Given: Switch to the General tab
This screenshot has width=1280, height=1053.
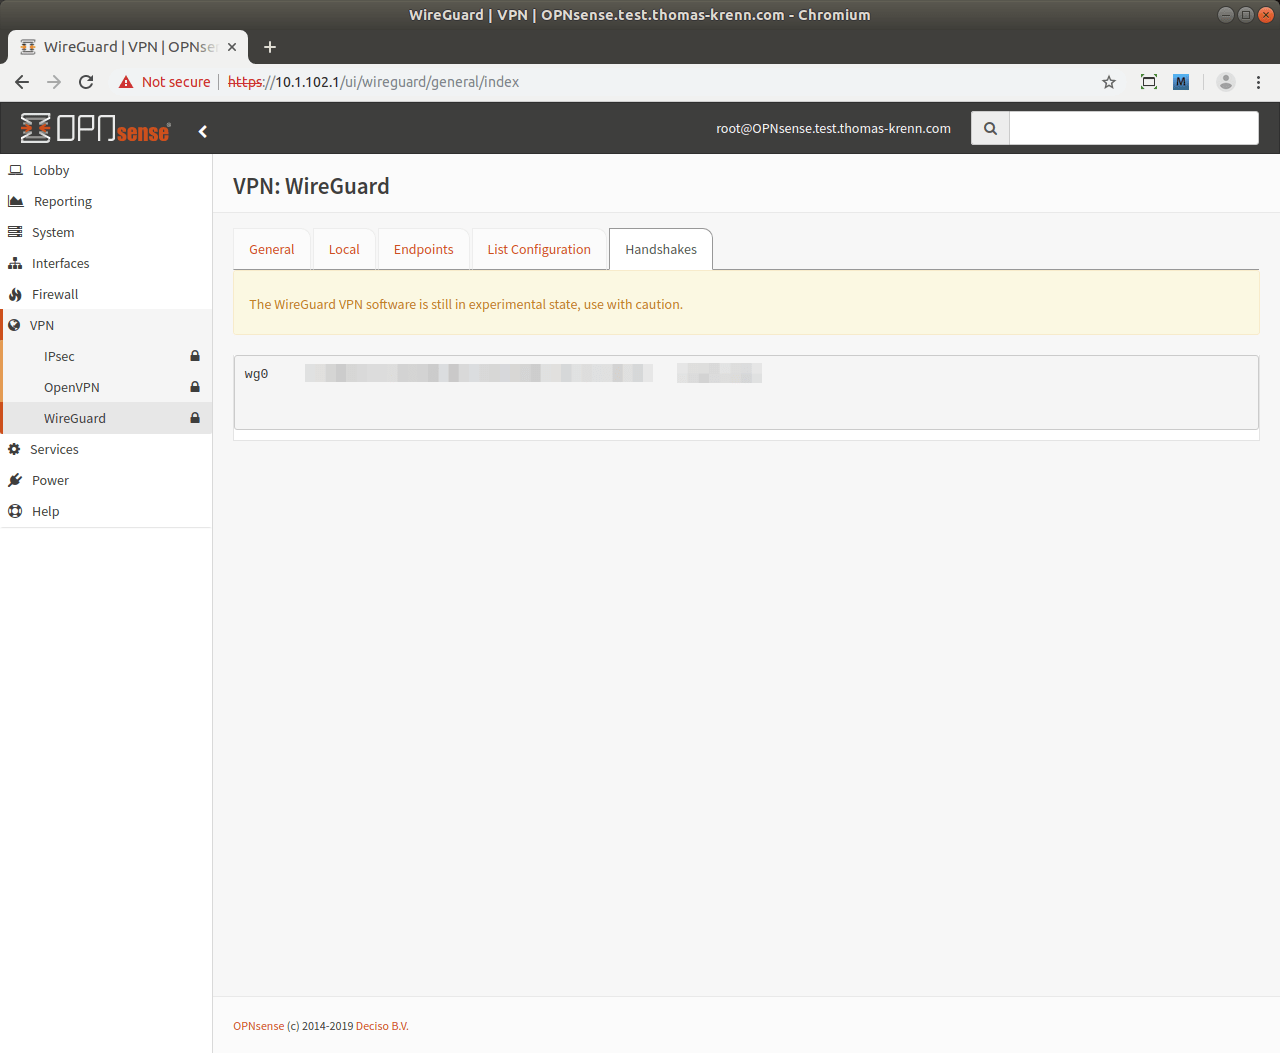Looking at the screenshot, I should coord(272,249).
